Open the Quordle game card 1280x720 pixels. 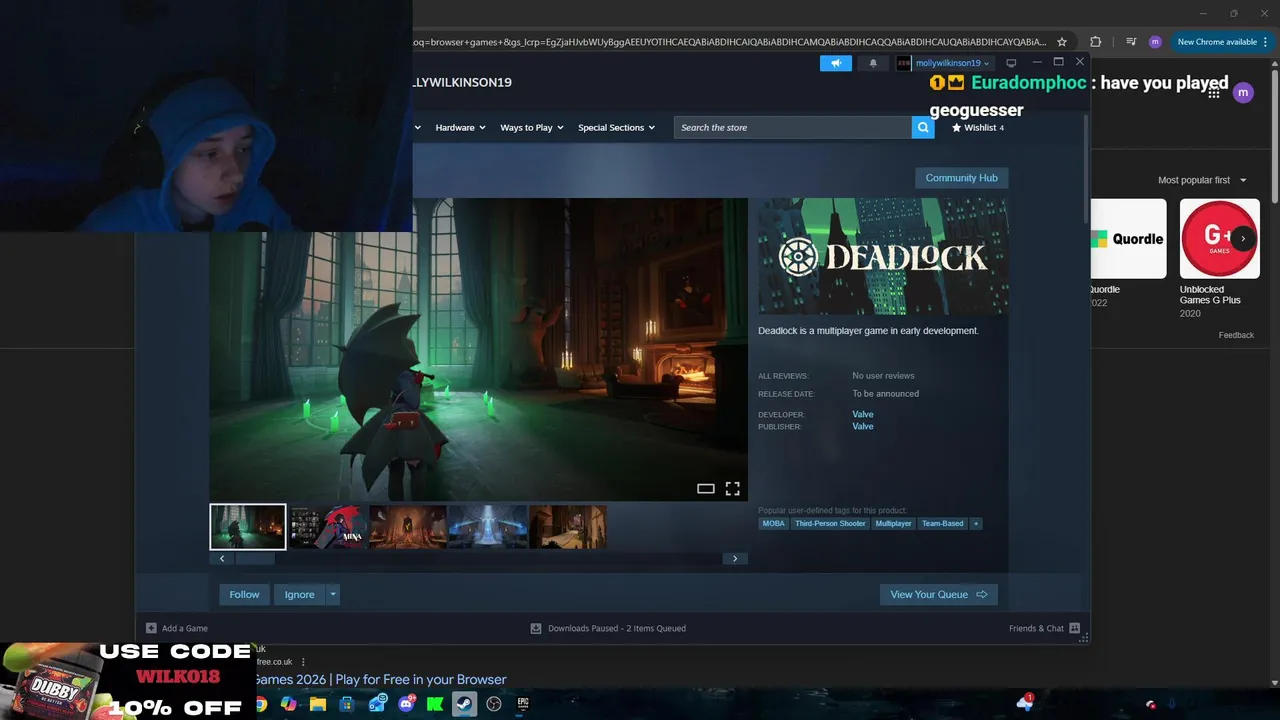(1128, 253)
